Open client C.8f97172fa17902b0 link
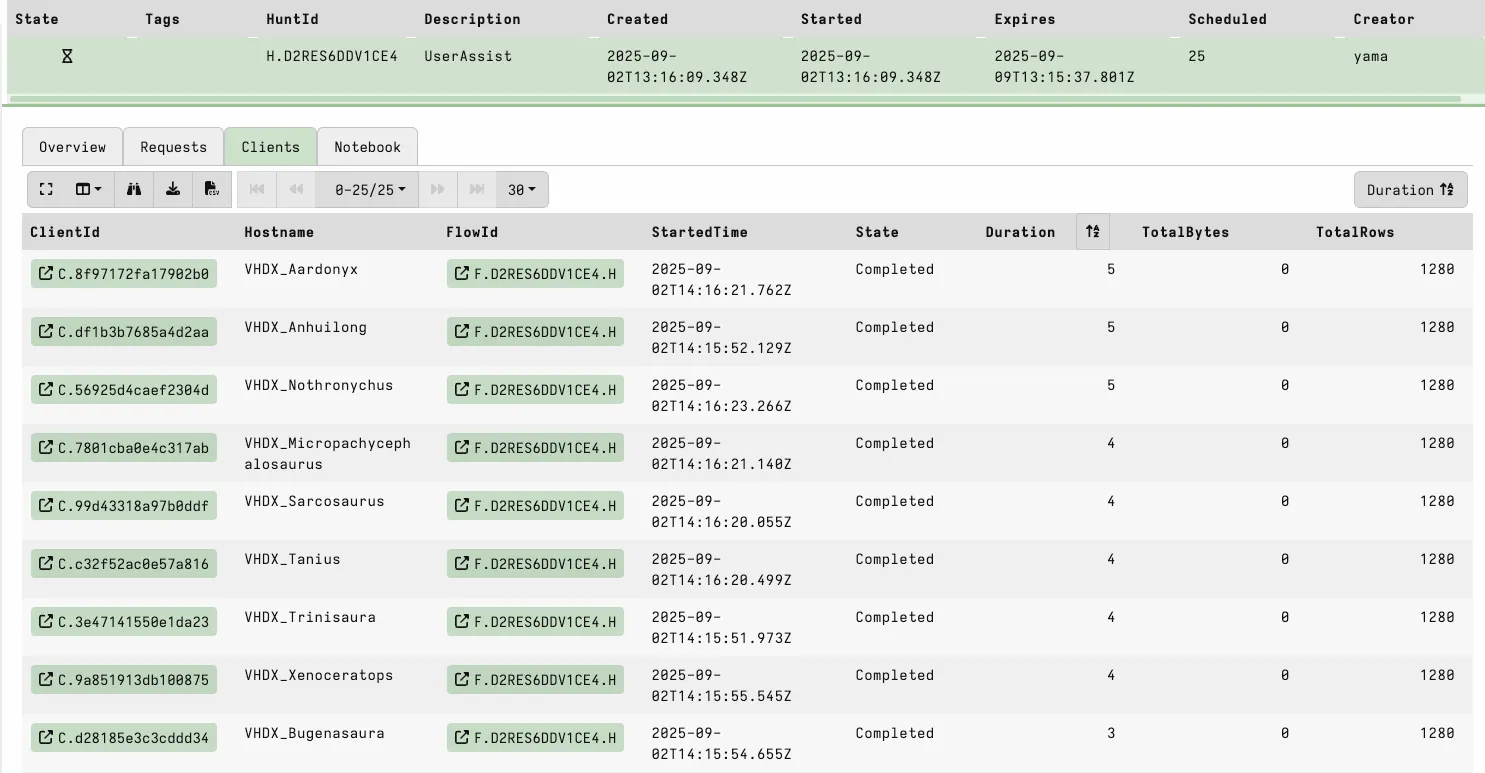 point(124,274)
